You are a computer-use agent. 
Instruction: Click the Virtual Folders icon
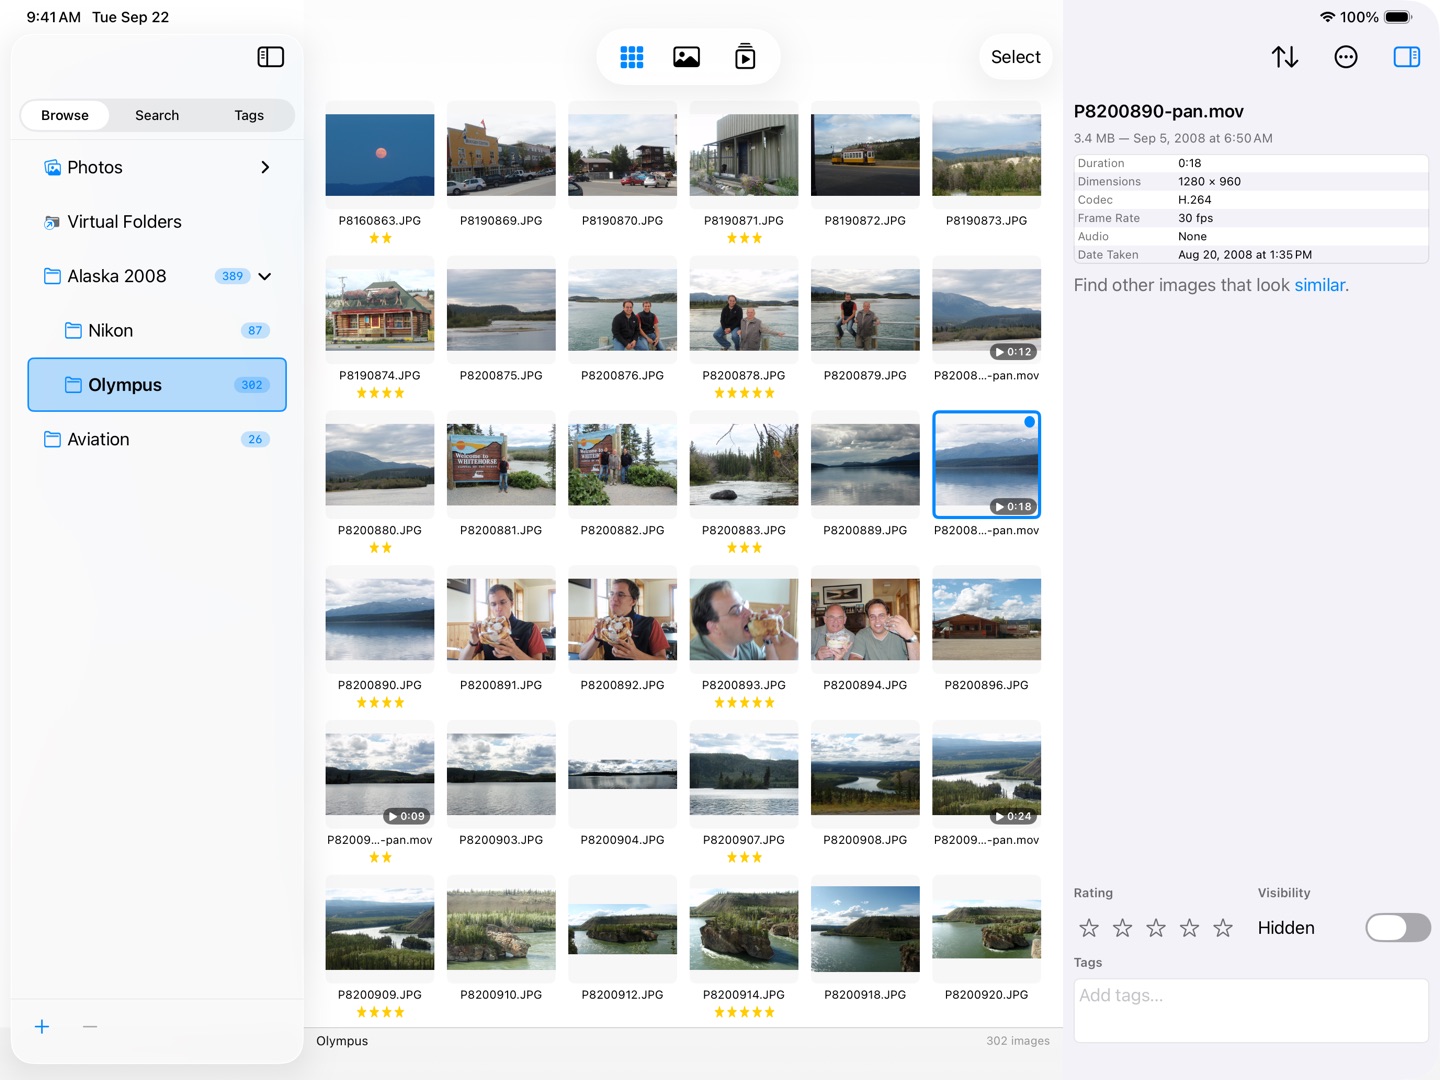(52, 222)
